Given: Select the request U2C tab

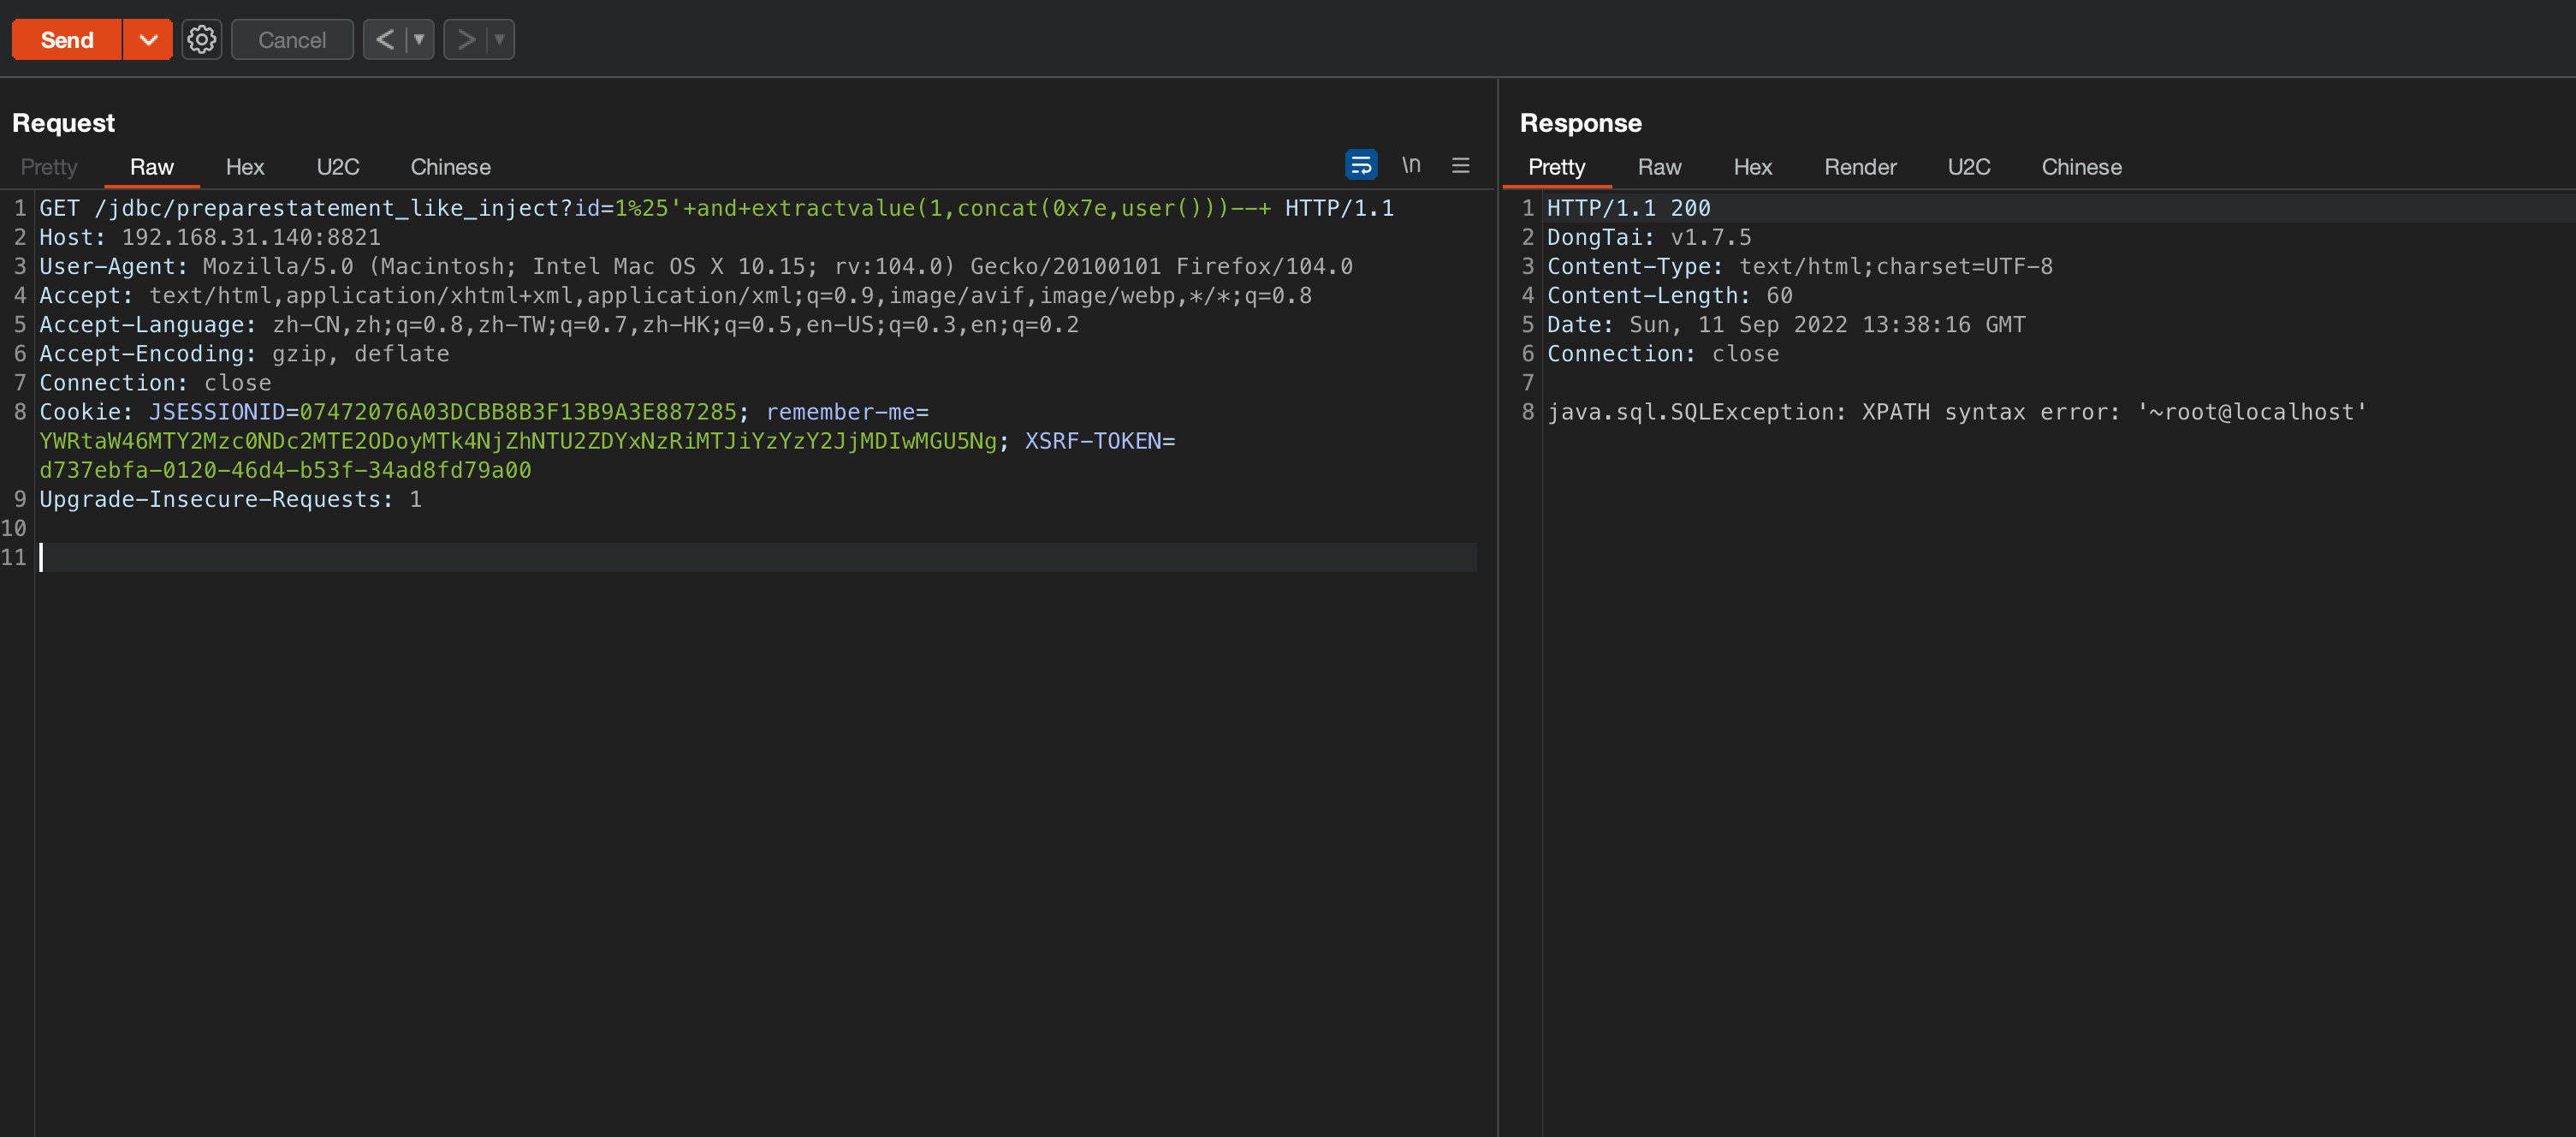Looking at the screenshot, I should 337,167.
